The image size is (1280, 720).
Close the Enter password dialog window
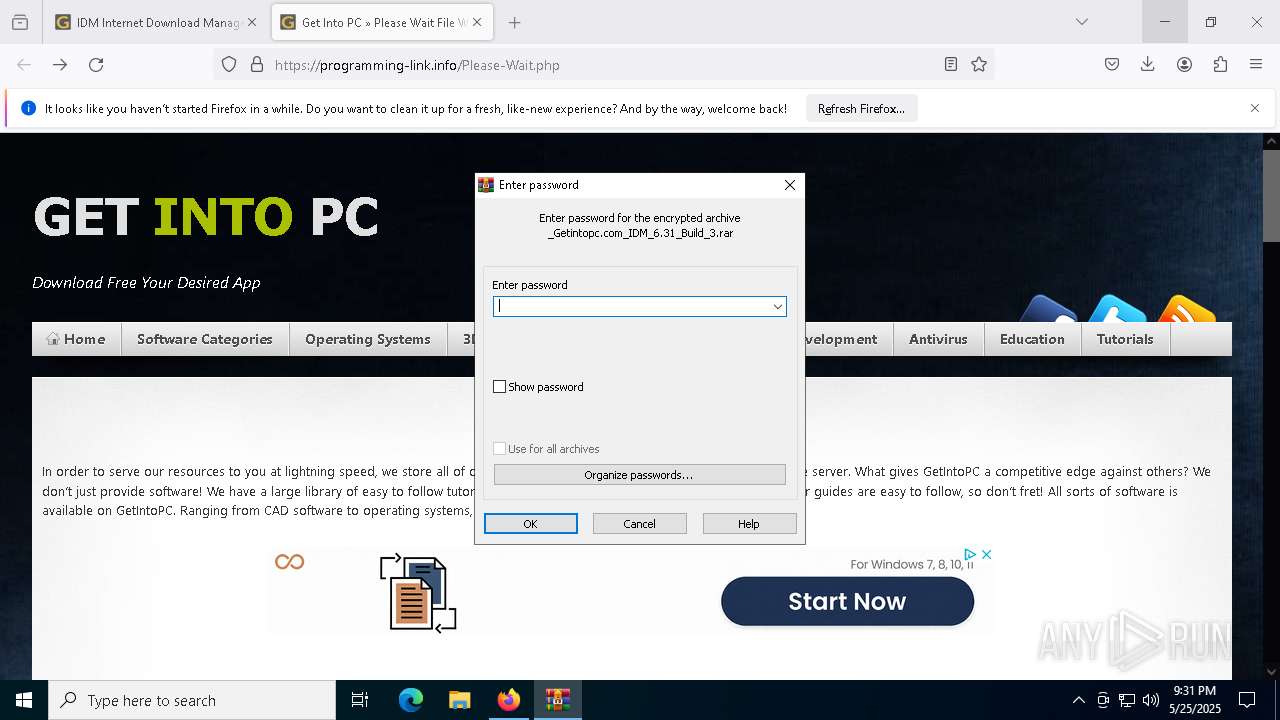789,185
